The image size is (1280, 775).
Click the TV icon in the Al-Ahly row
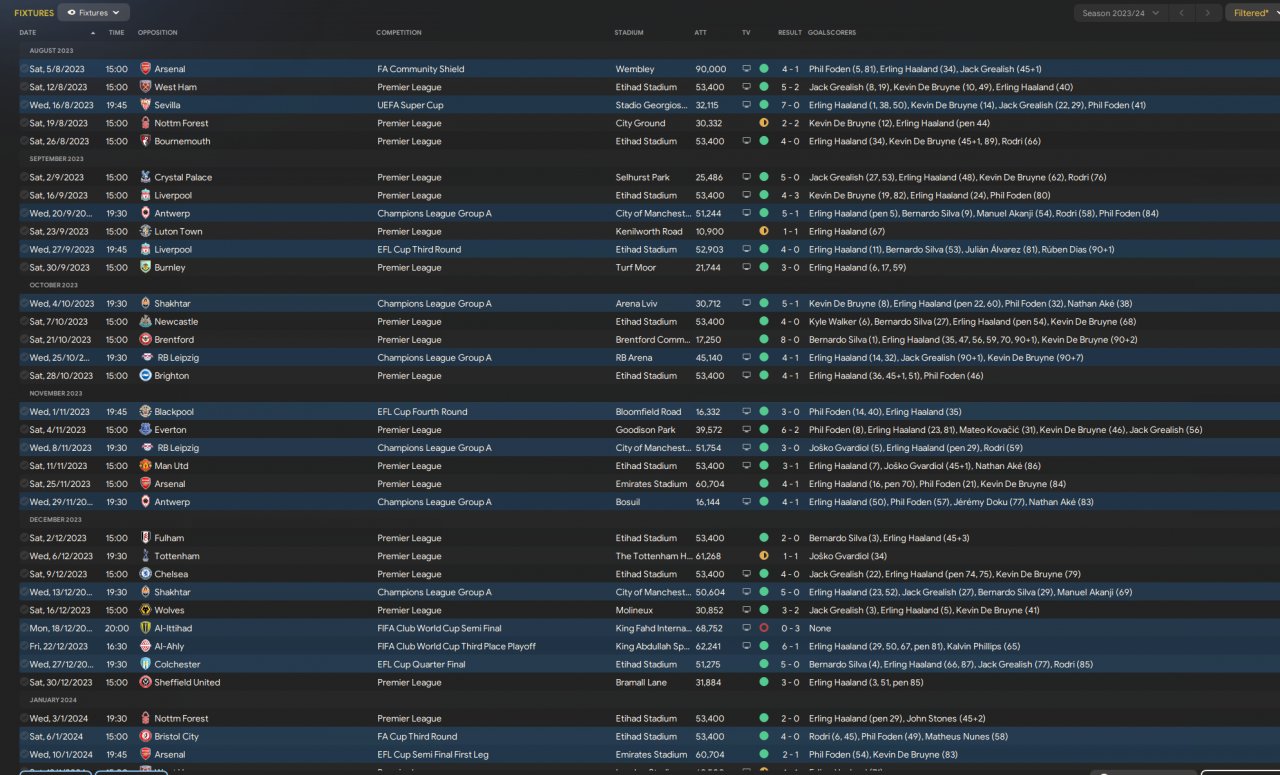pos(746,646)
